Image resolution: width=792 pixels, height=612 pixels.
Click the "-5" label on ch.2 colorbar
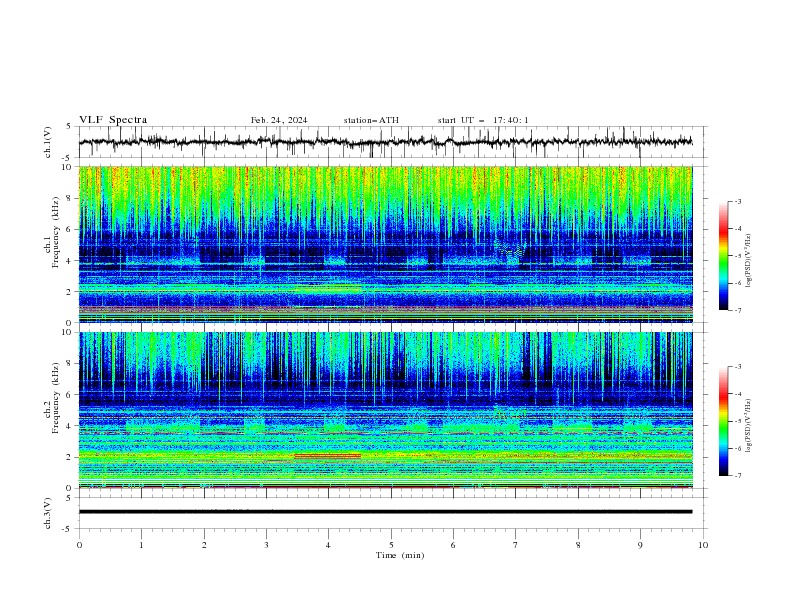(738, 421)
